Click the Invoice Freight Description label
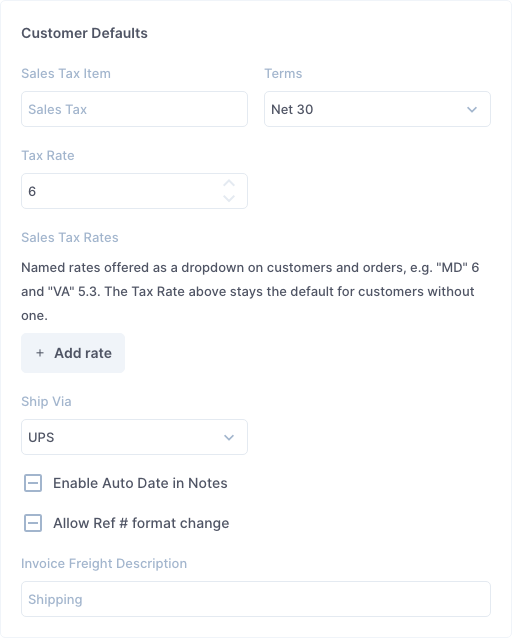512x638 pixels. point(104,564)
